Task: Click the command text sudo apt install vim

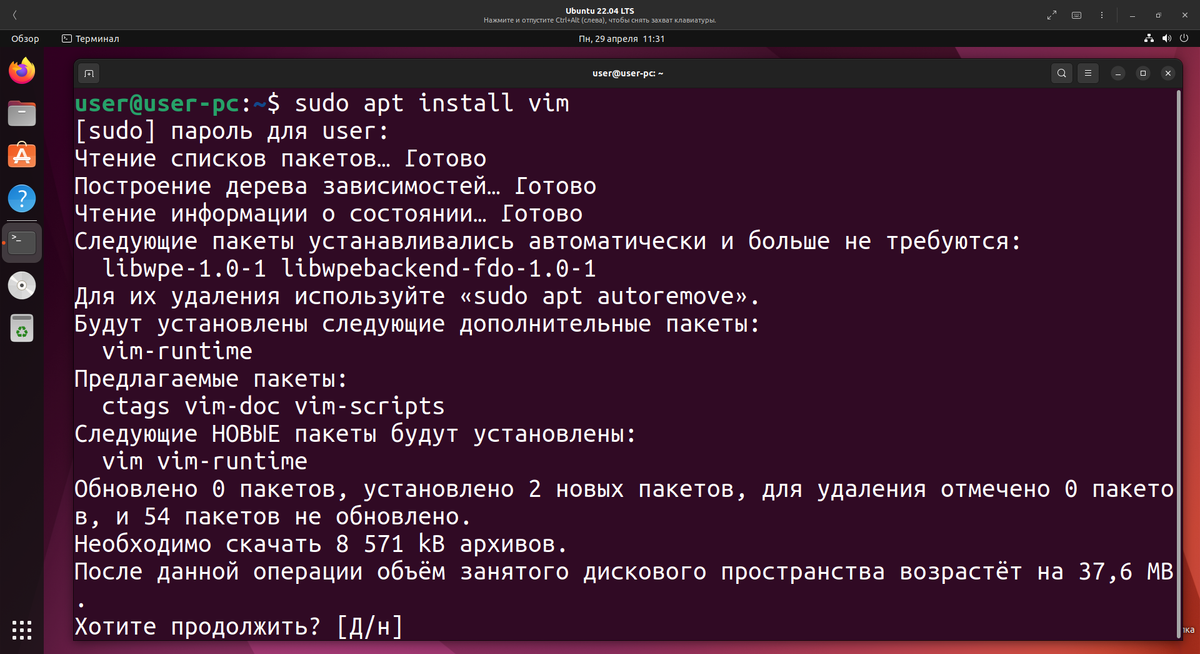Action: pyautogui.click(x=432, y=103)
